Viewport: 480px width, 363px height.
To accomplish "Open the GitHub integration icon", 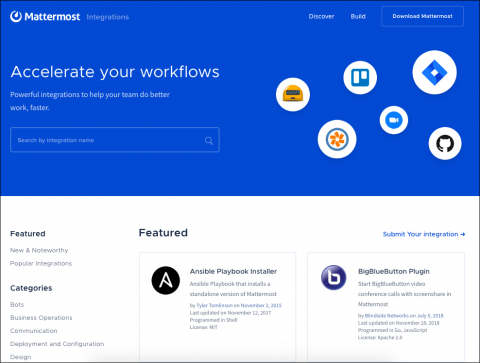I will pyautogui.click(x=445, y=144).
